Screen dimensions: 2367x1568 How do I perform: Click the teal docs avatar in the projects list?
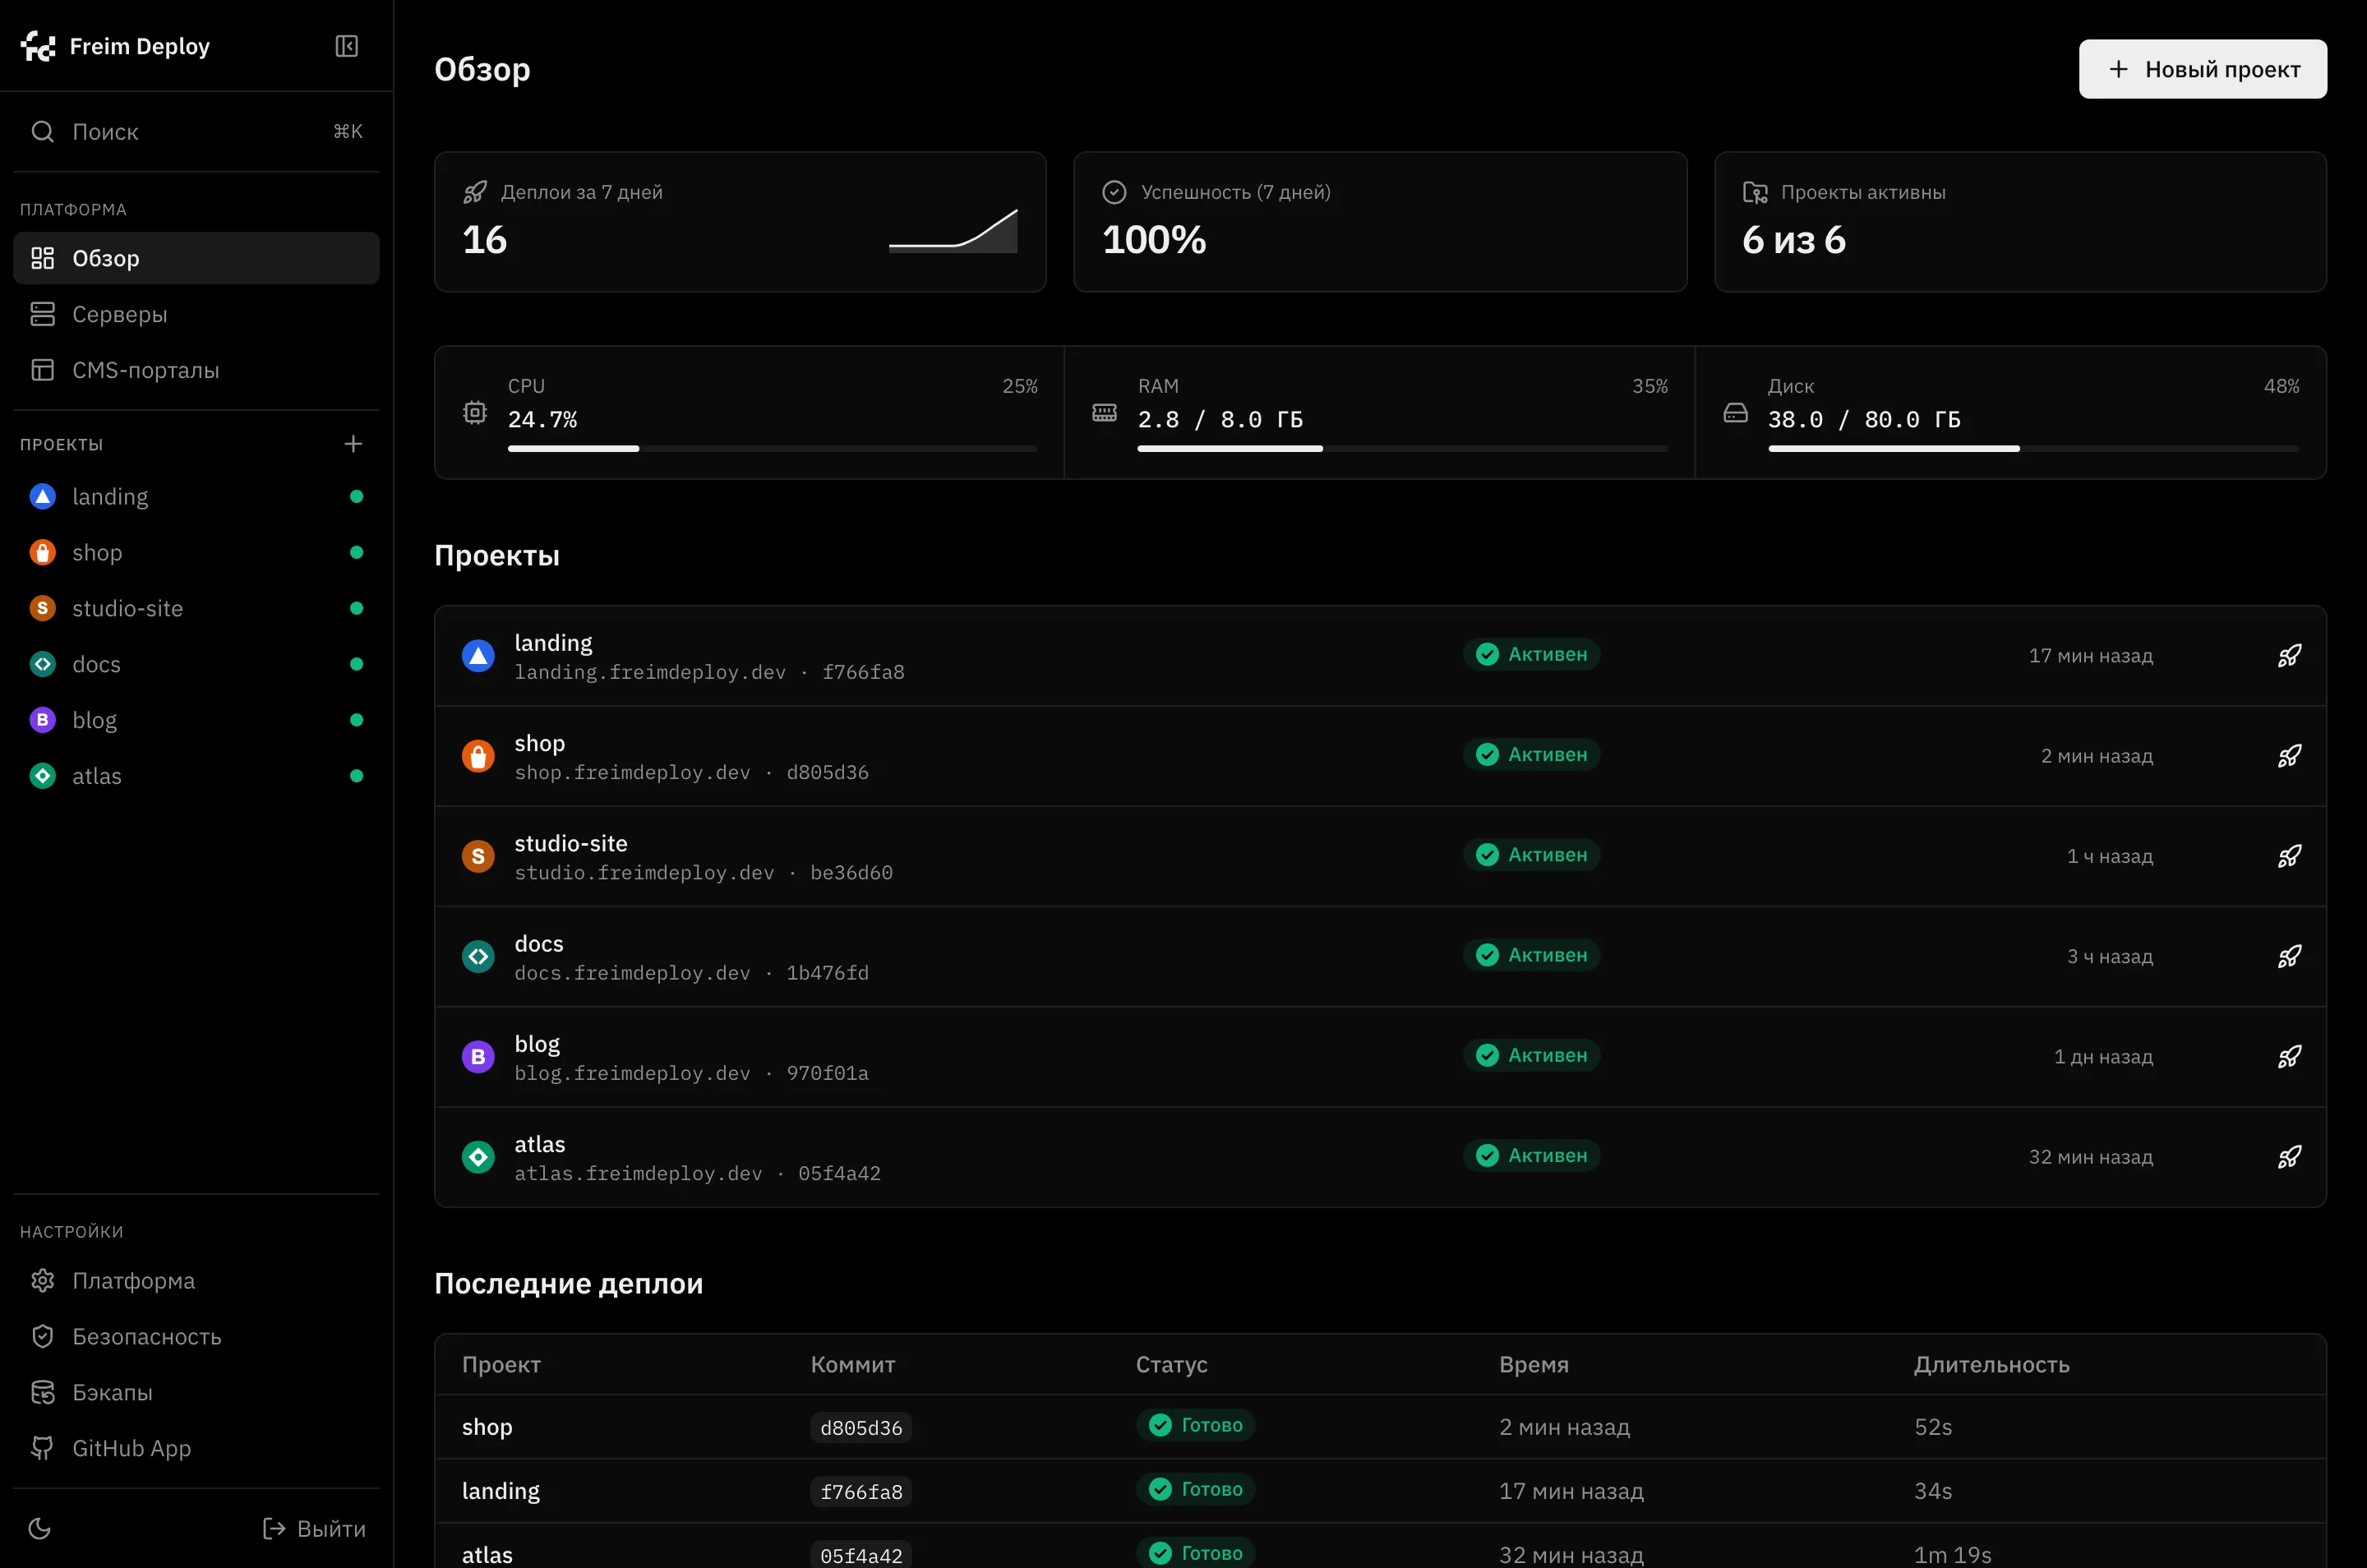(478, 956)
